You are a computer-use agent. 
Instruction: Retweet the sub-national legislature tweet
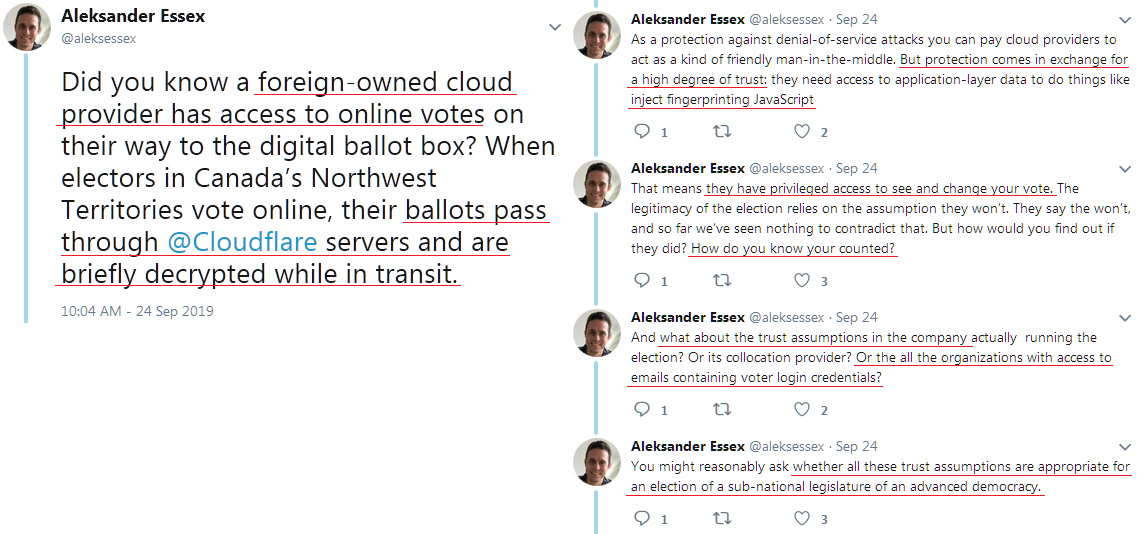(x=721, y=518)
